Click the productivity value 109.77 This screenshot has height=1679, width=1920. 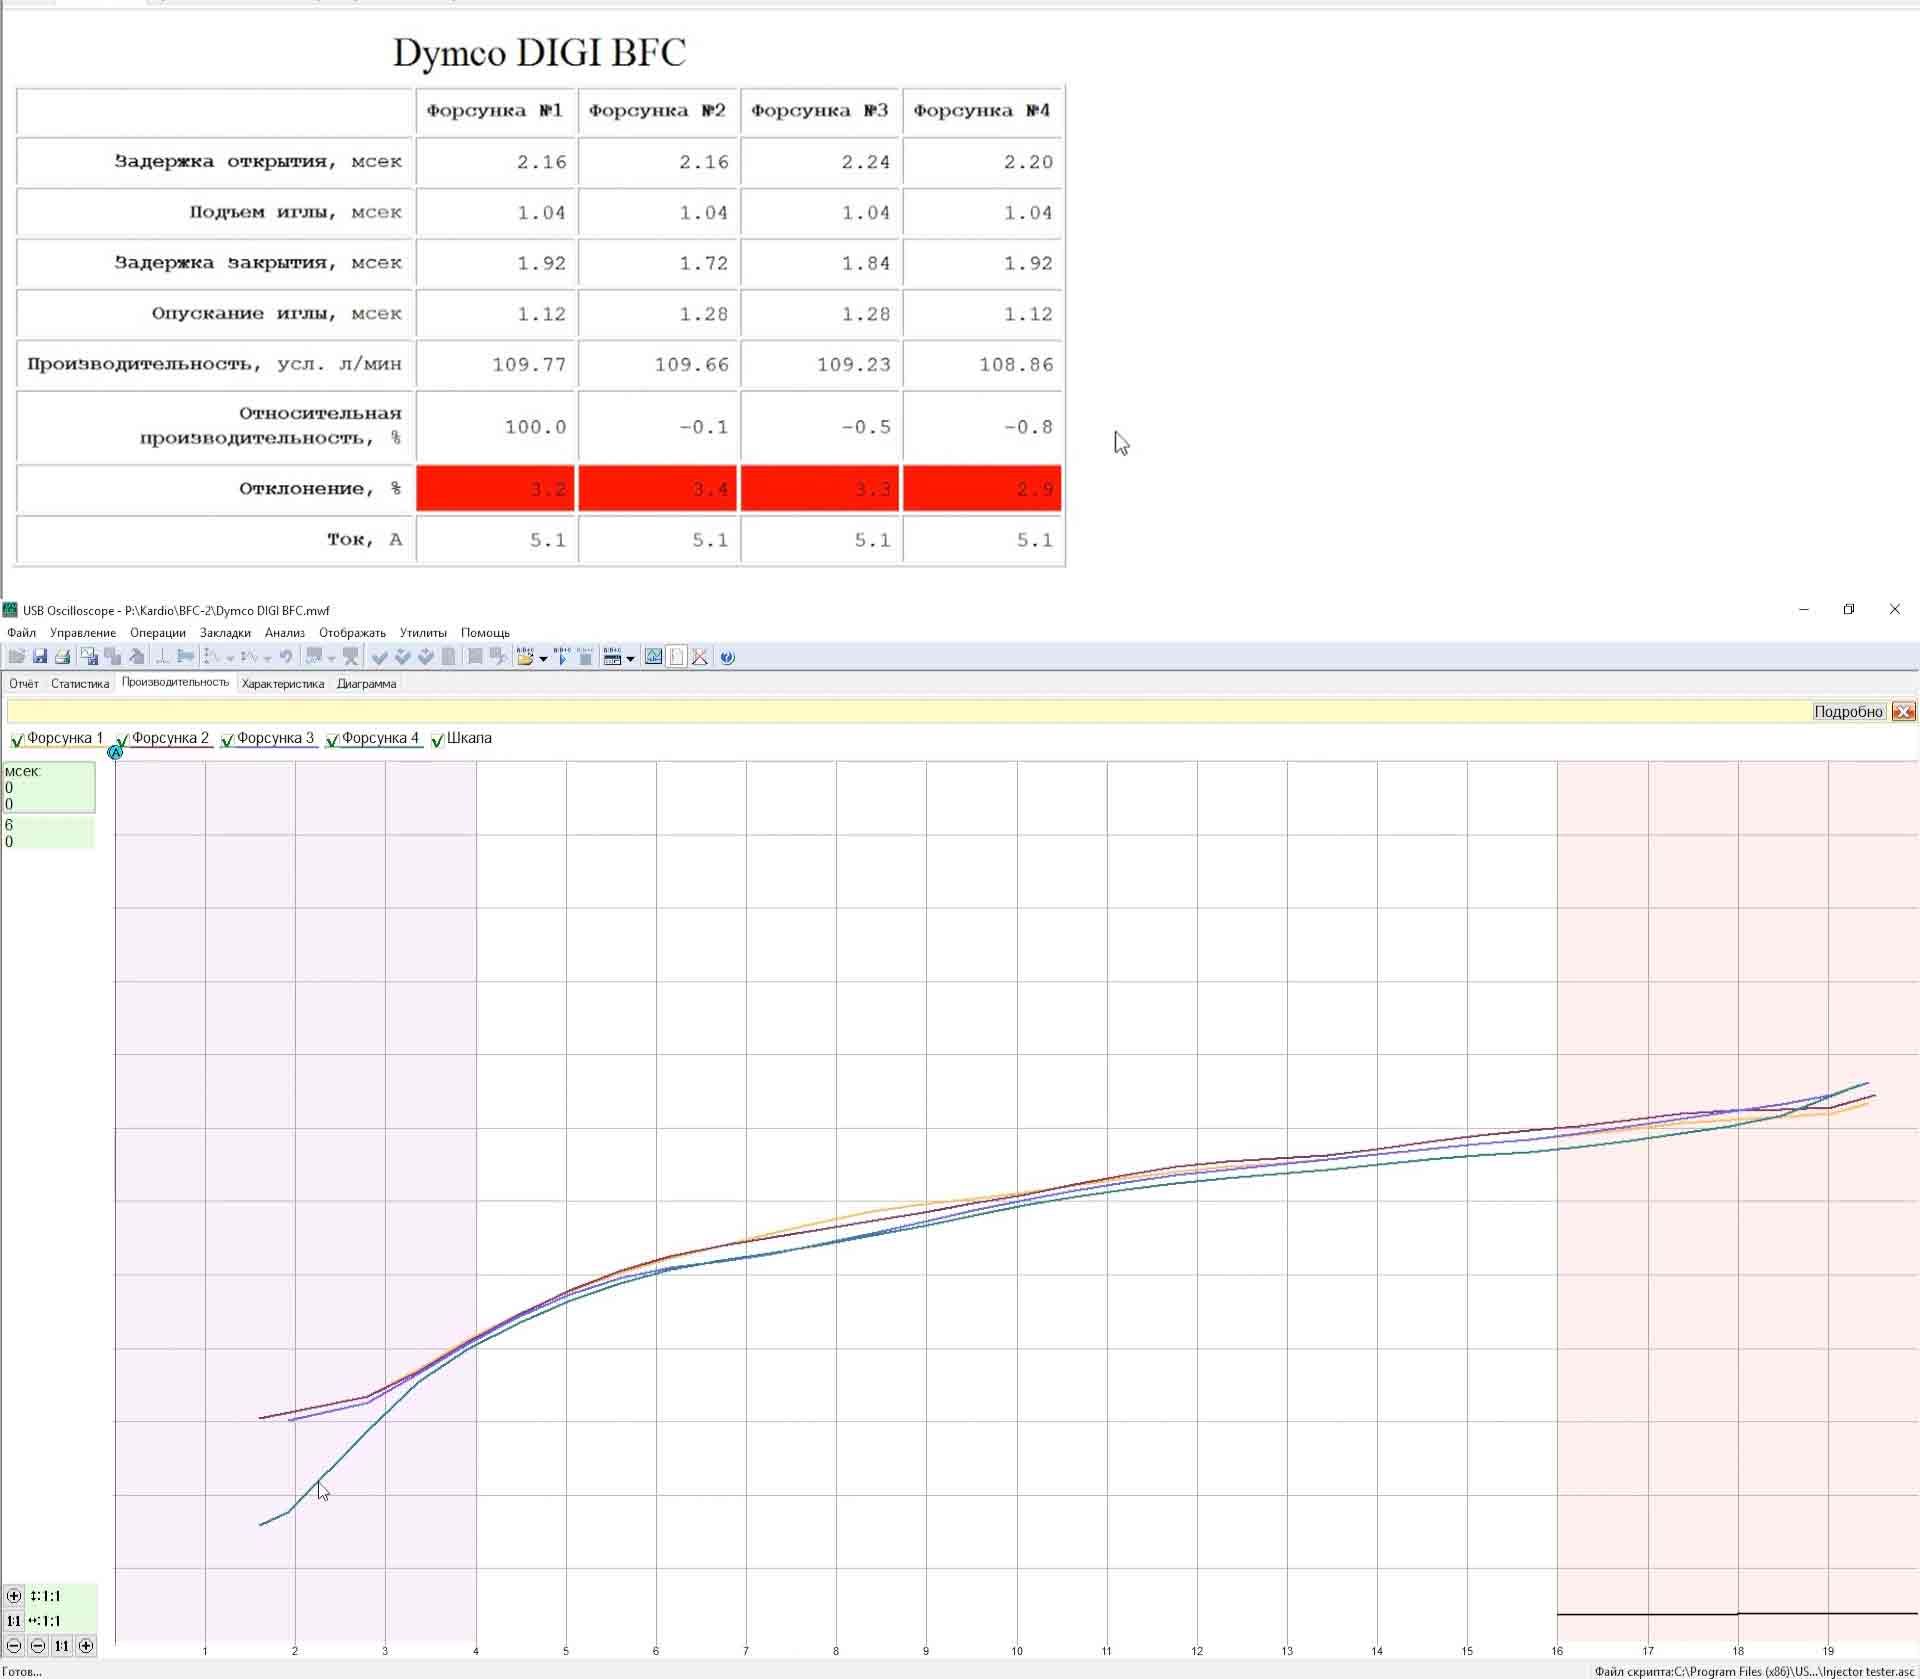click(529, 365)
